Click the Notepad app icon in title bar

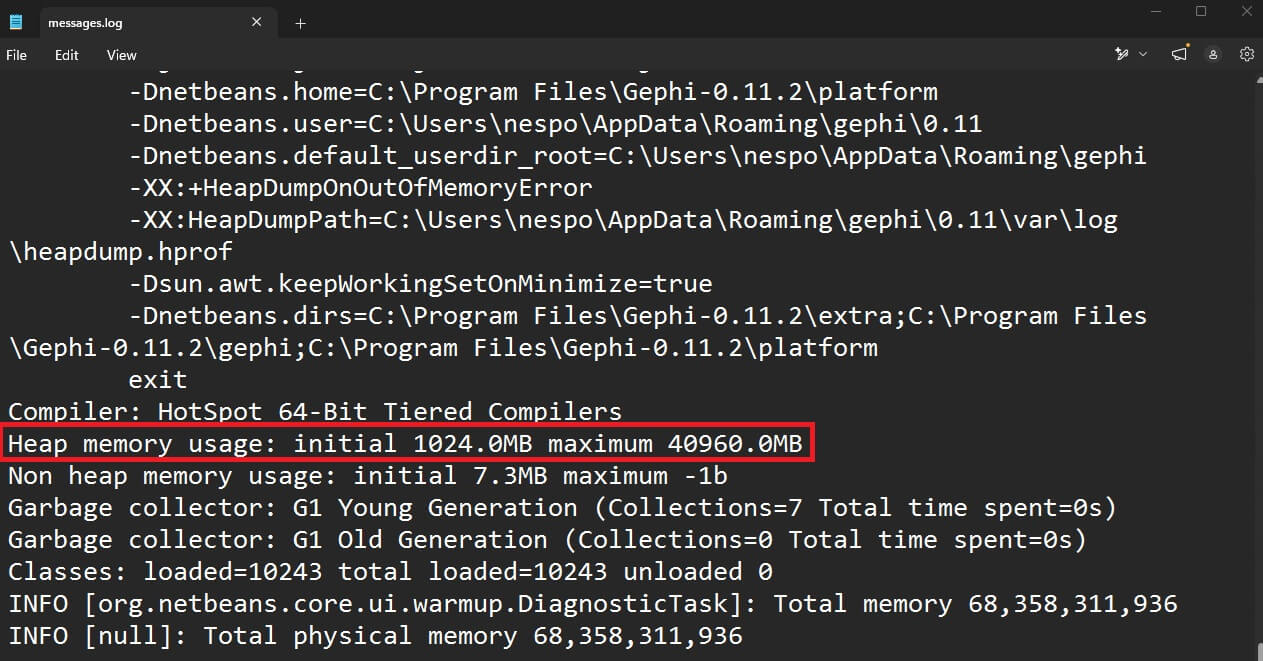(x=16, y=22)
